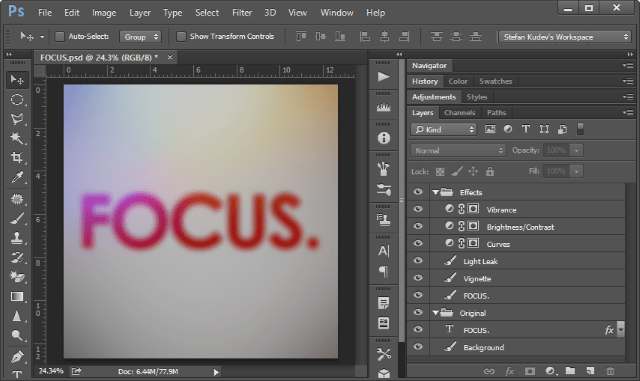Select the Eraser tool
The height and width of the screenshot is (381, 640).
tap(17, 277)
